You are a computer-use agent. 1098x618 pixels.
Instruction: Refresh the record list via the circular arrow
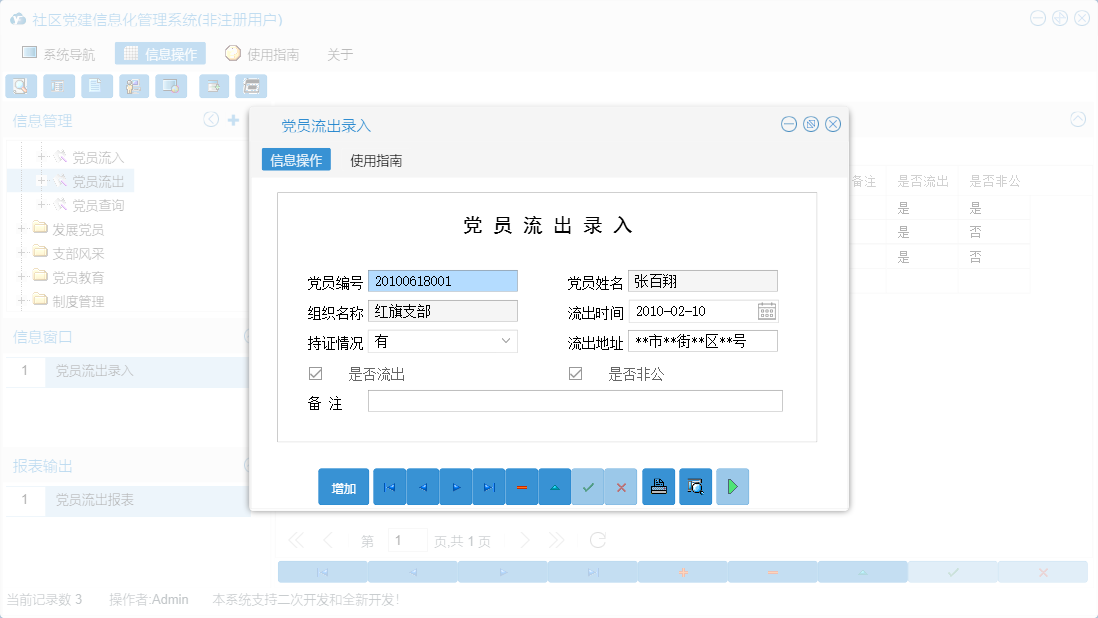(x=597, y=539)
